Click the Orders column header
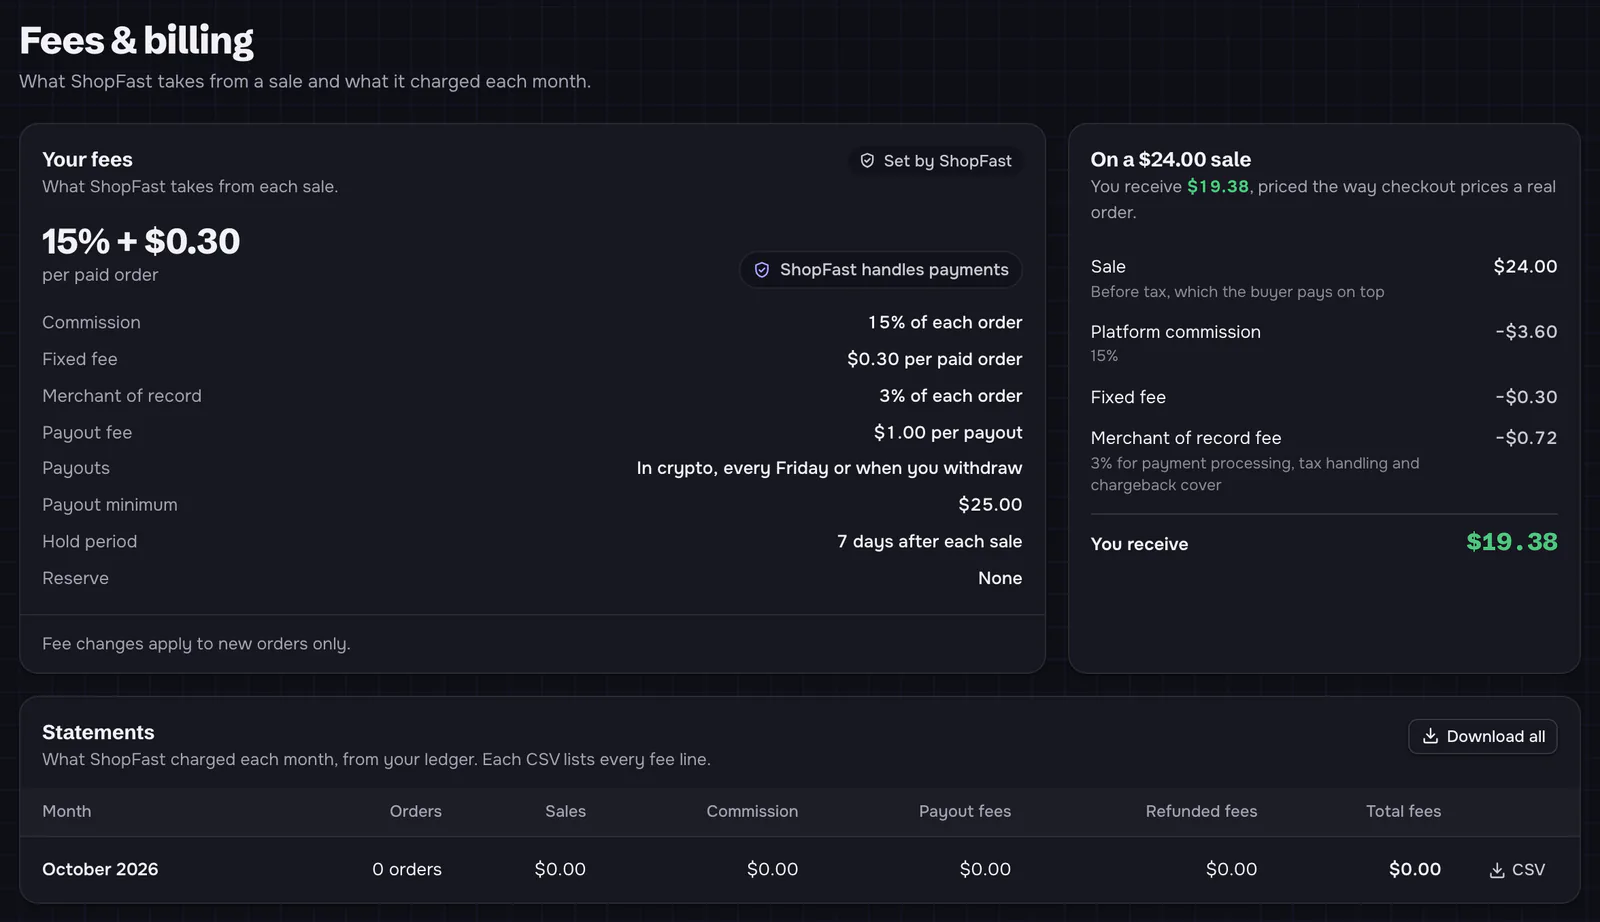Screen dimensions: 1600x922 [415, 812]
